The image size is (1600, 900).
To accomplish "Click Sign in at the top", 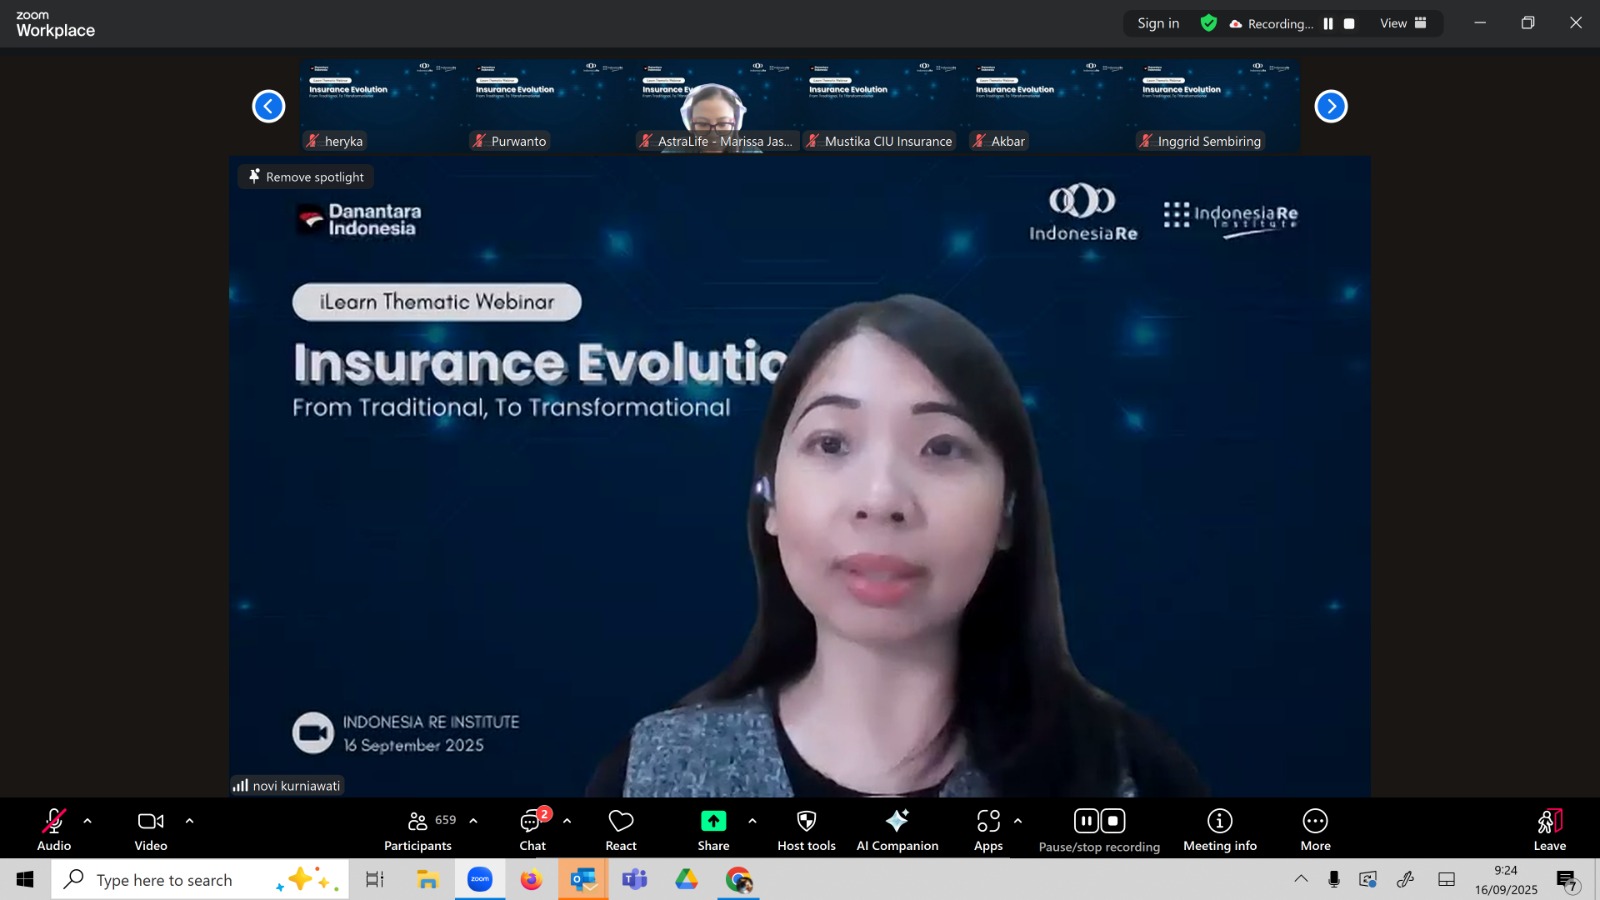I will (x=1158, y=24).
